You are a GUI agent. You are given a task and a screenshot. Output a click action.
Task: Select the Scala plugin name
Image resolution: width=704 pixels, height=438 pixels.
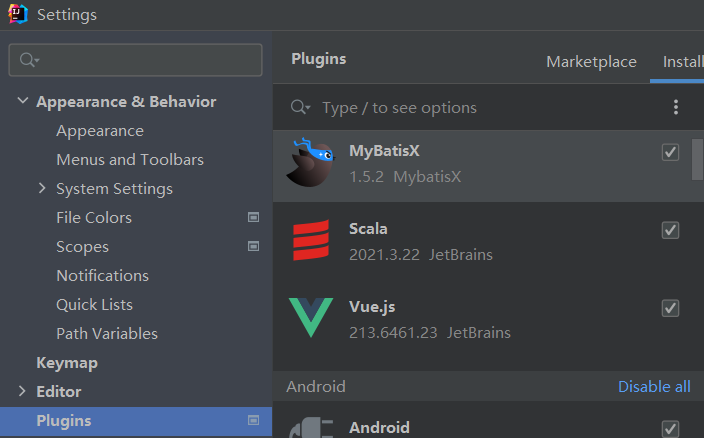(368, 229)
